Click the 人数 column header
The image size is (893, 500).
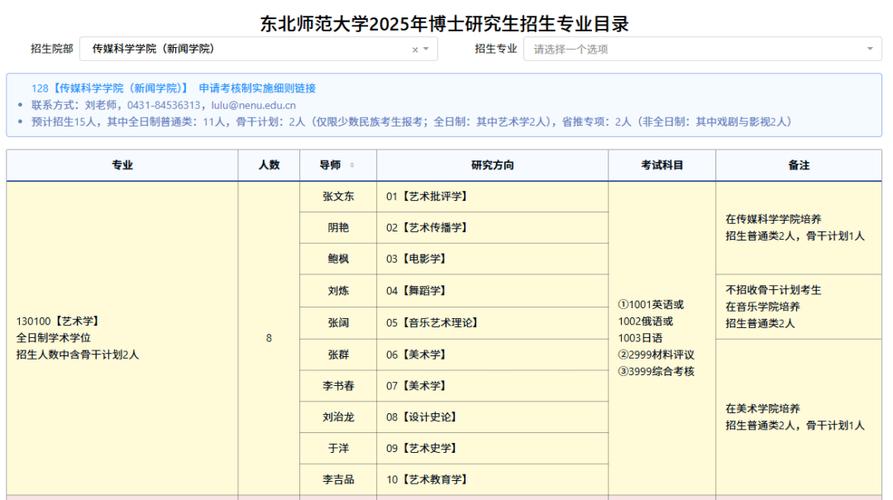[x=269, y=165]
